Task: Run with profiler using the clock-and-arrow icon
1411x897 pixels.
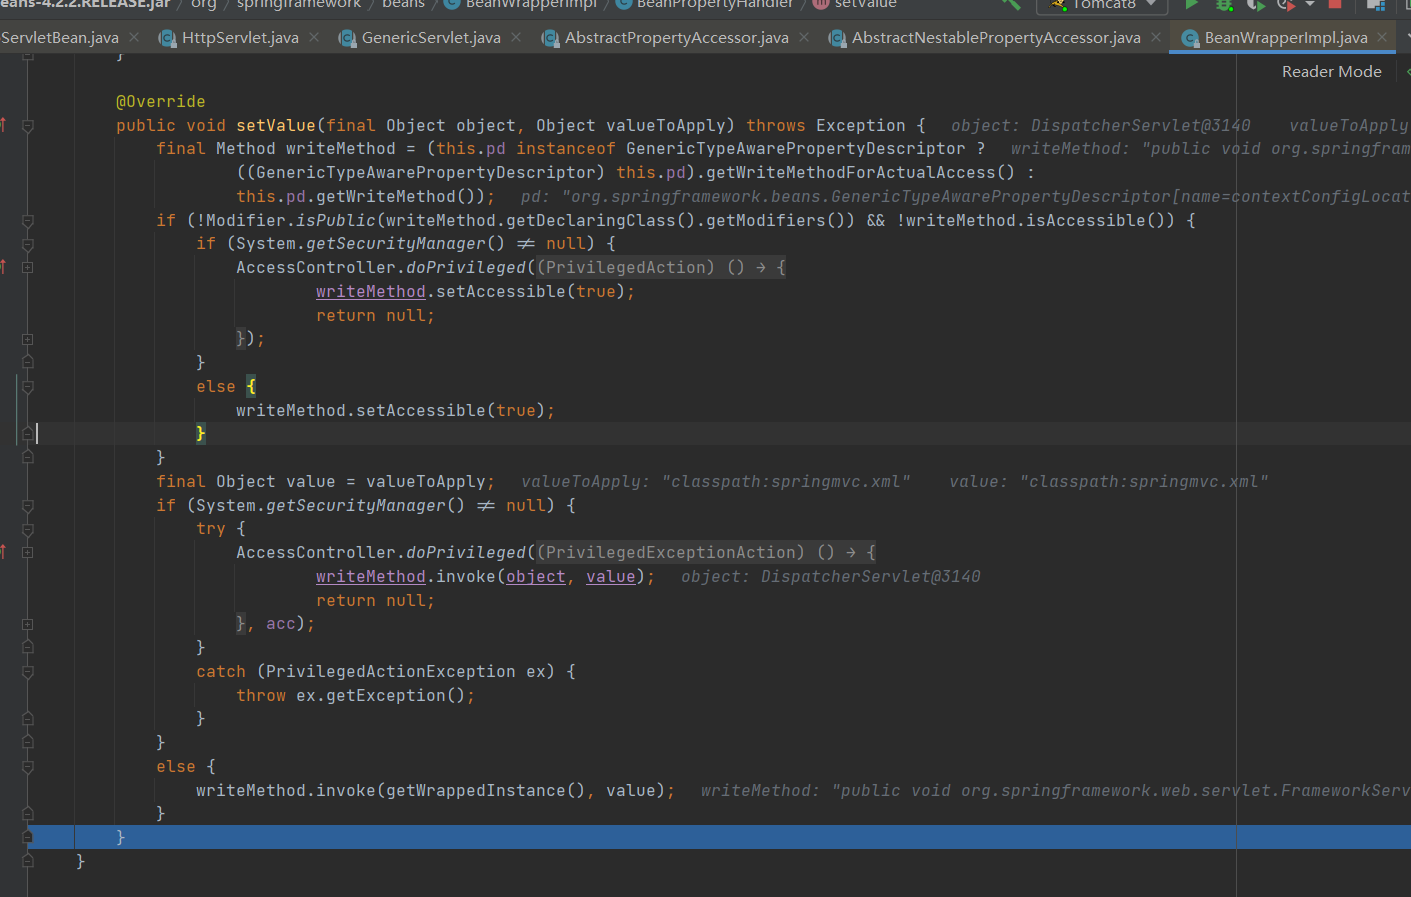Action: [1286, 4]
